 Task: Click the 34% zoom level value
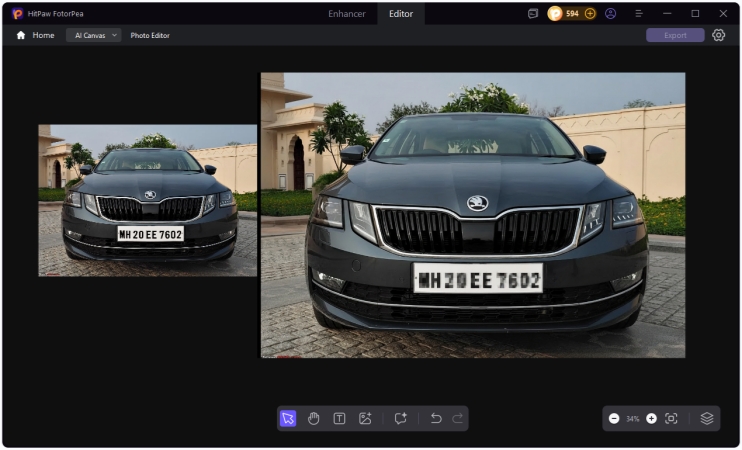(x=633, y=419)
